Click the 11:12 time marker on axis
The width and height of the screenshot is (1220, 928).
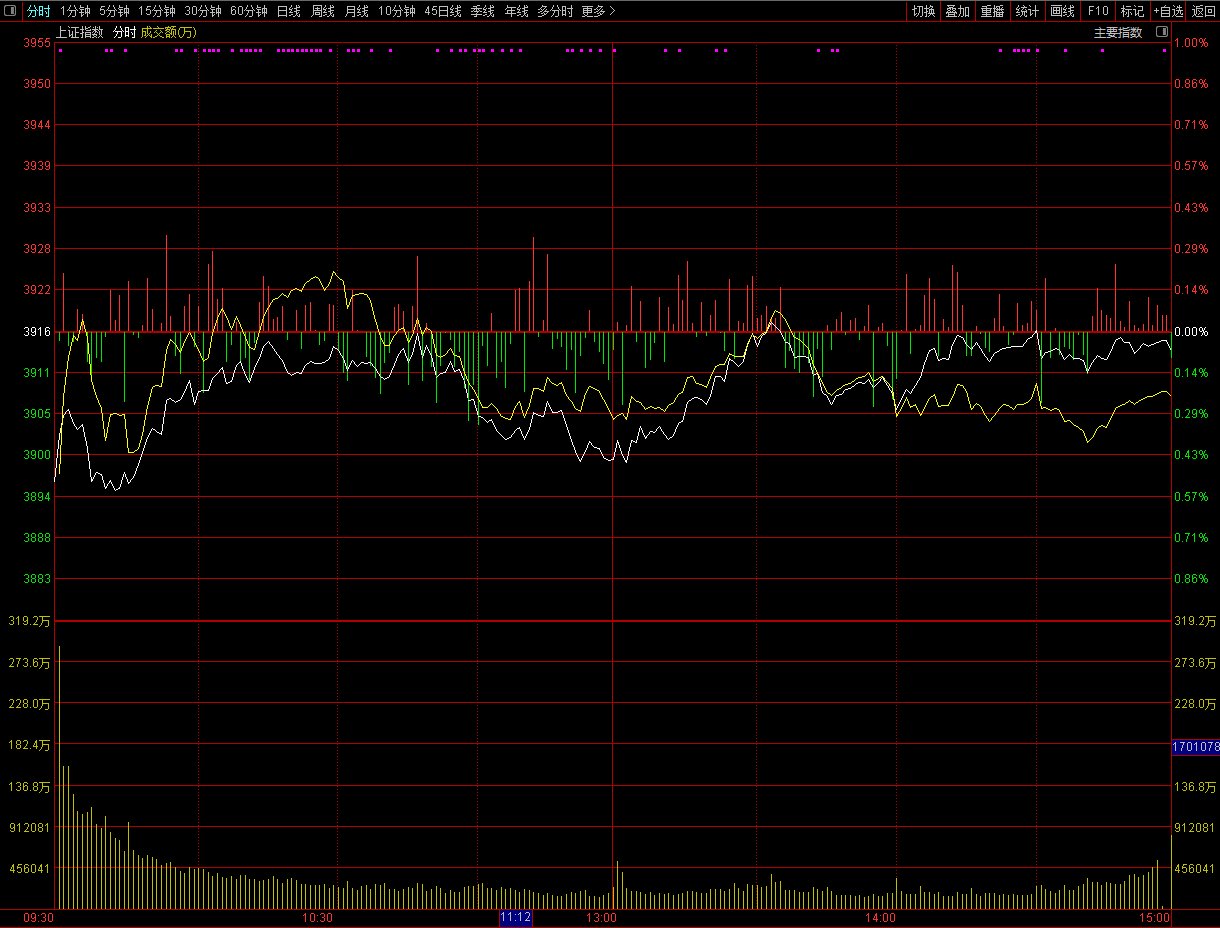point(516,917)
